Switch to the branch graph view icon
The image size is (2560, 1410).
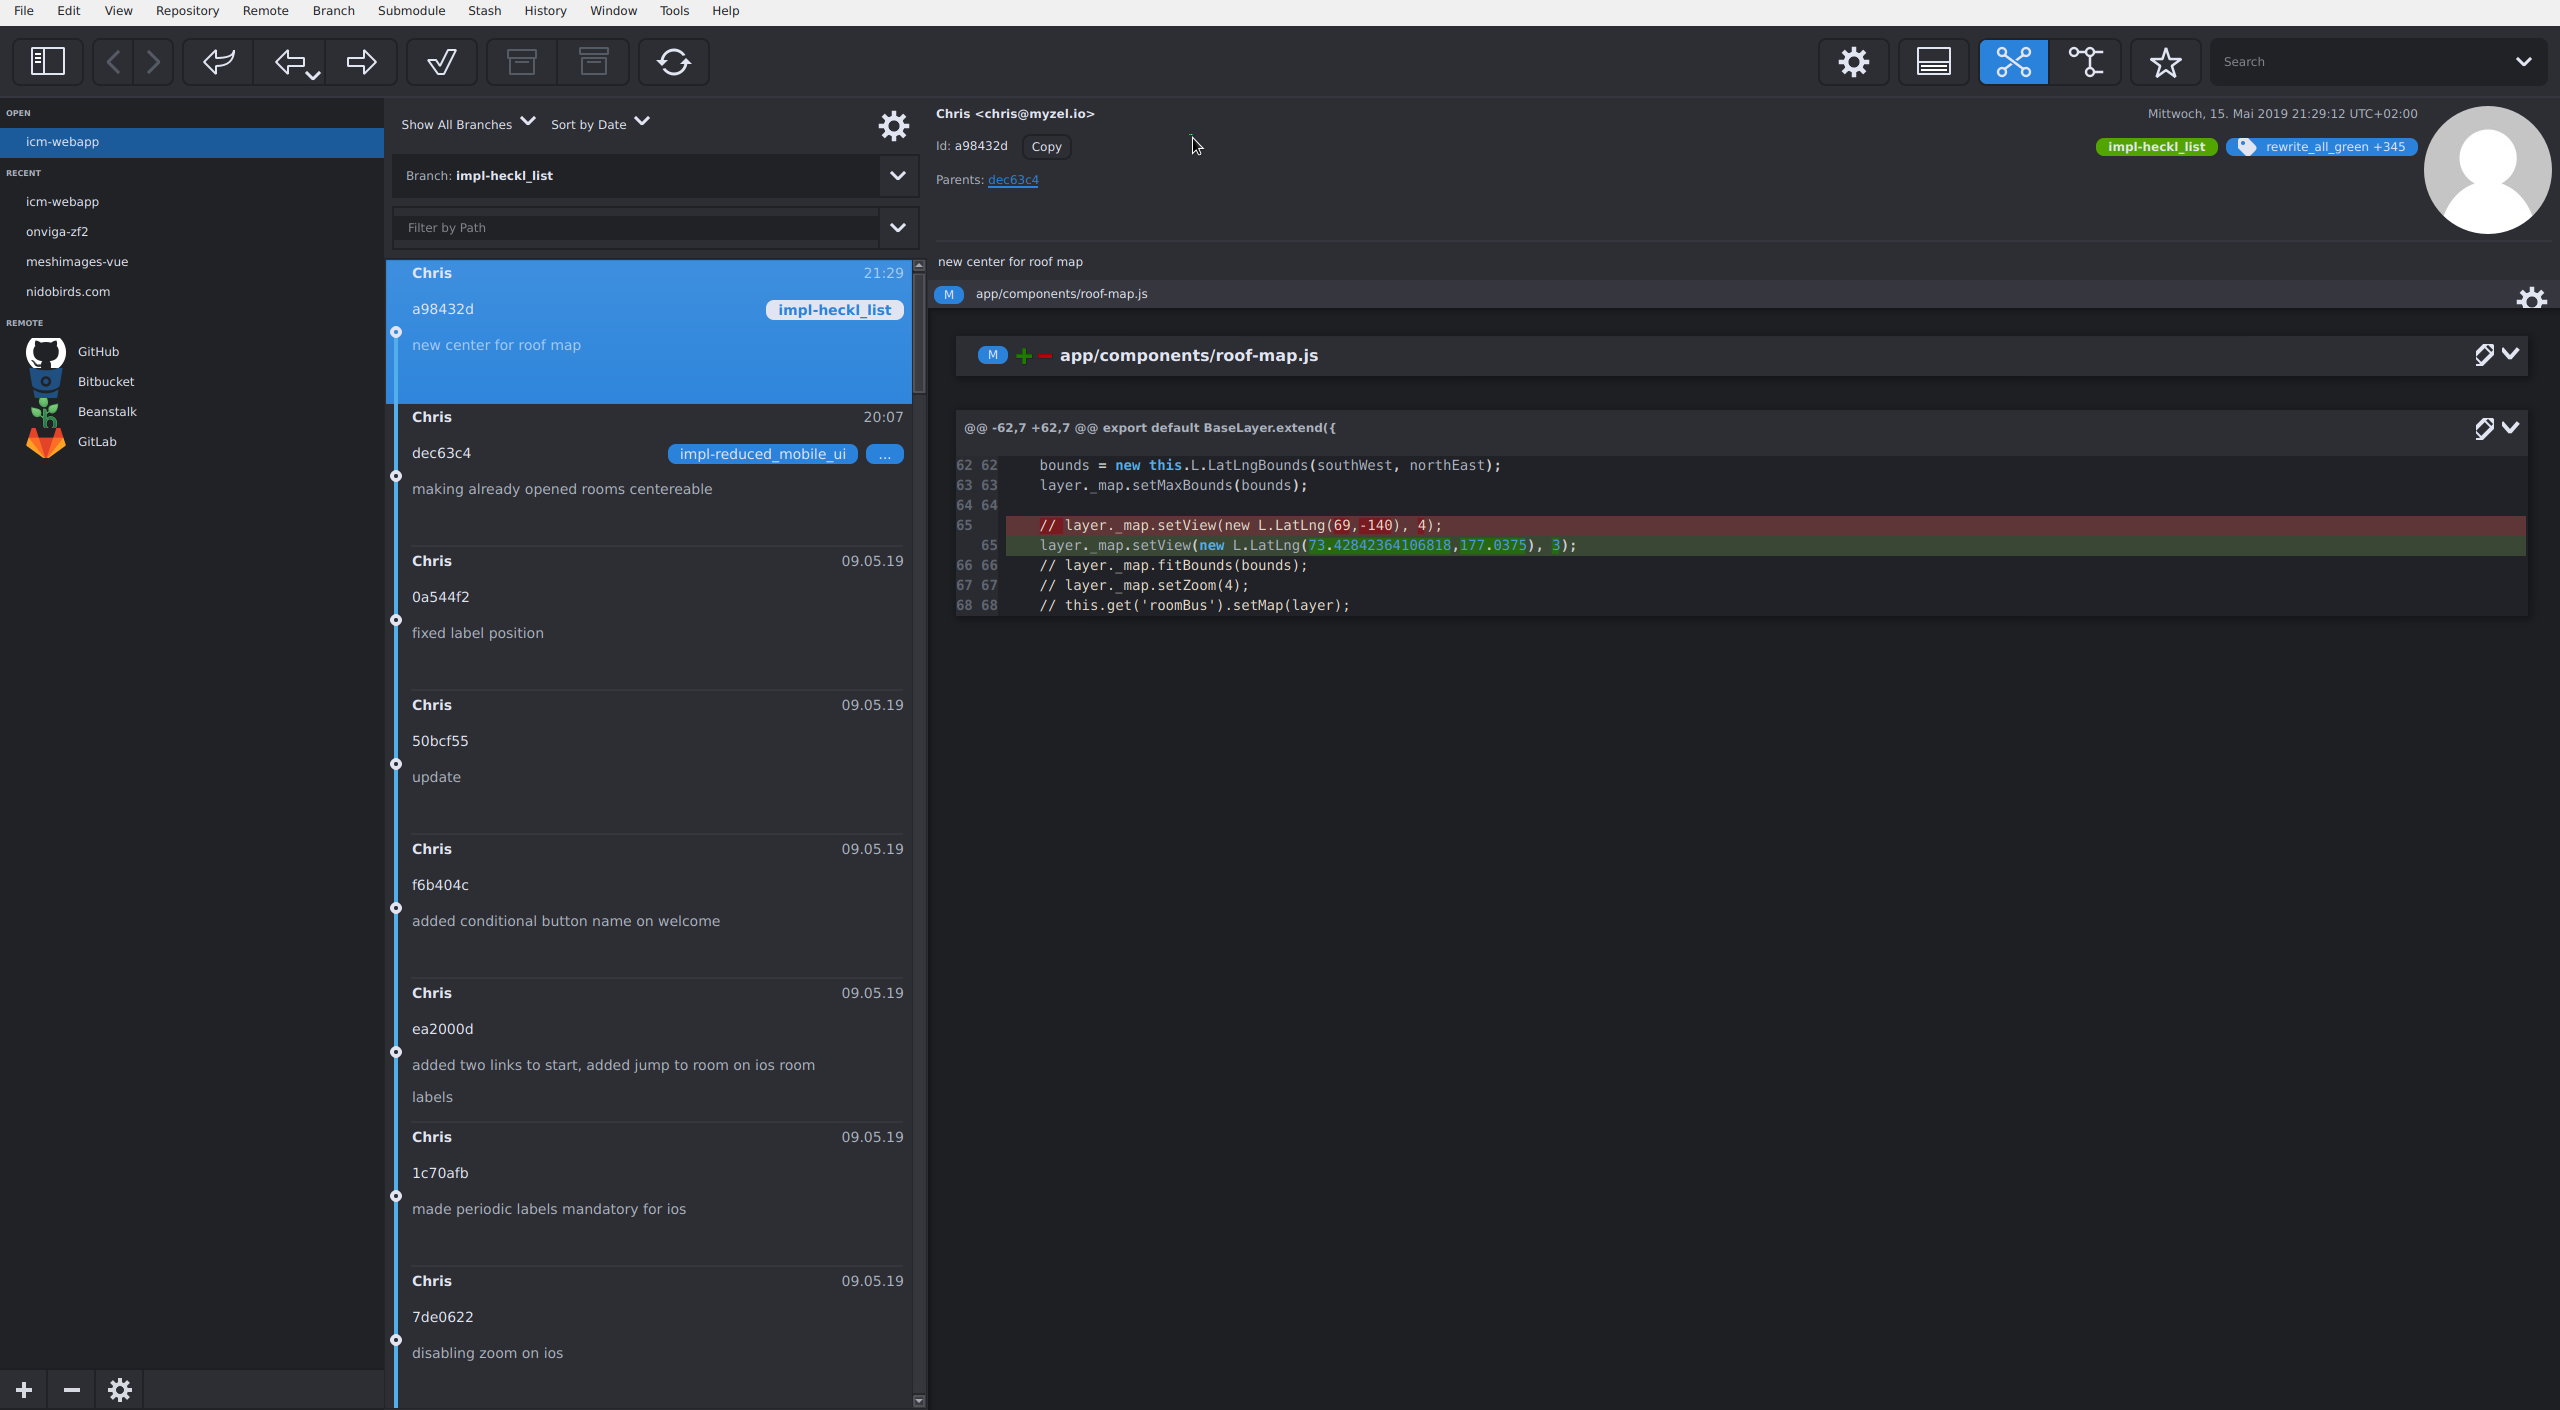(2085, 62)
